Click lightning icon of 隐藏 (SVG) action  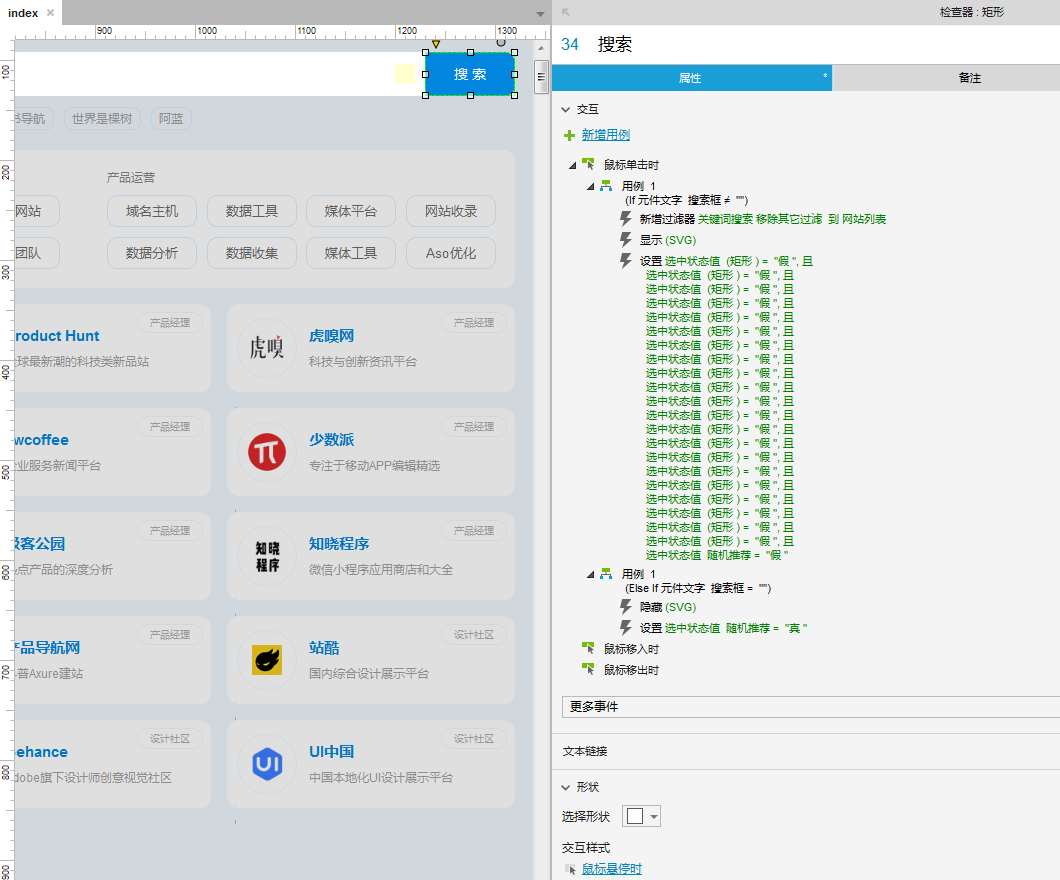pos(626,606)
